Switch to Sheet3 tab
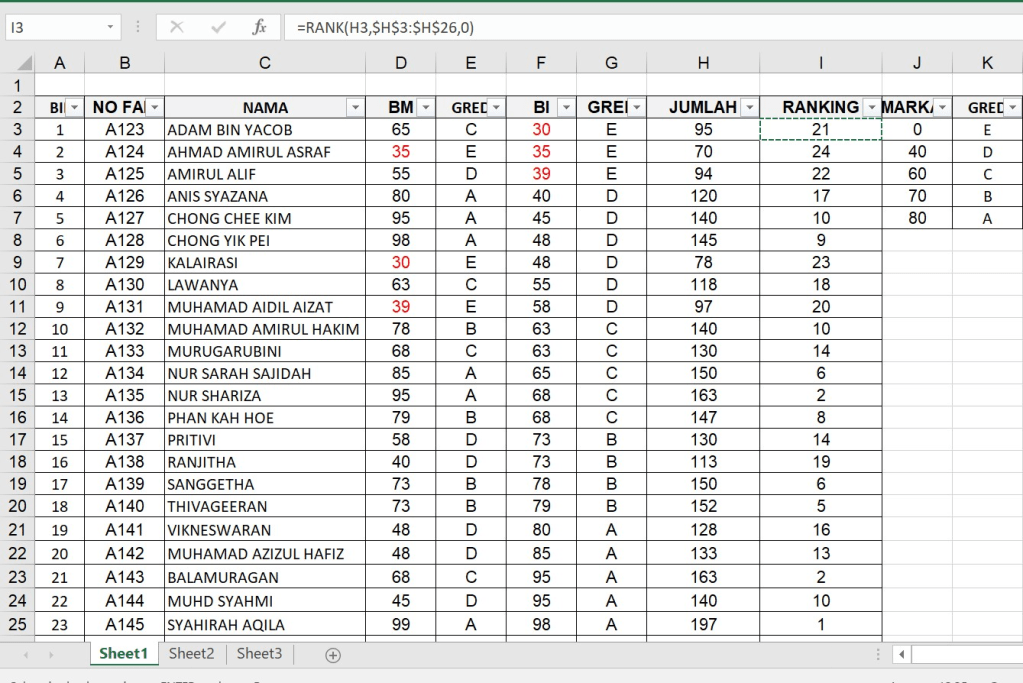Image resolution: width=1023 pixels, height=683 pixels. click(259, 654)
